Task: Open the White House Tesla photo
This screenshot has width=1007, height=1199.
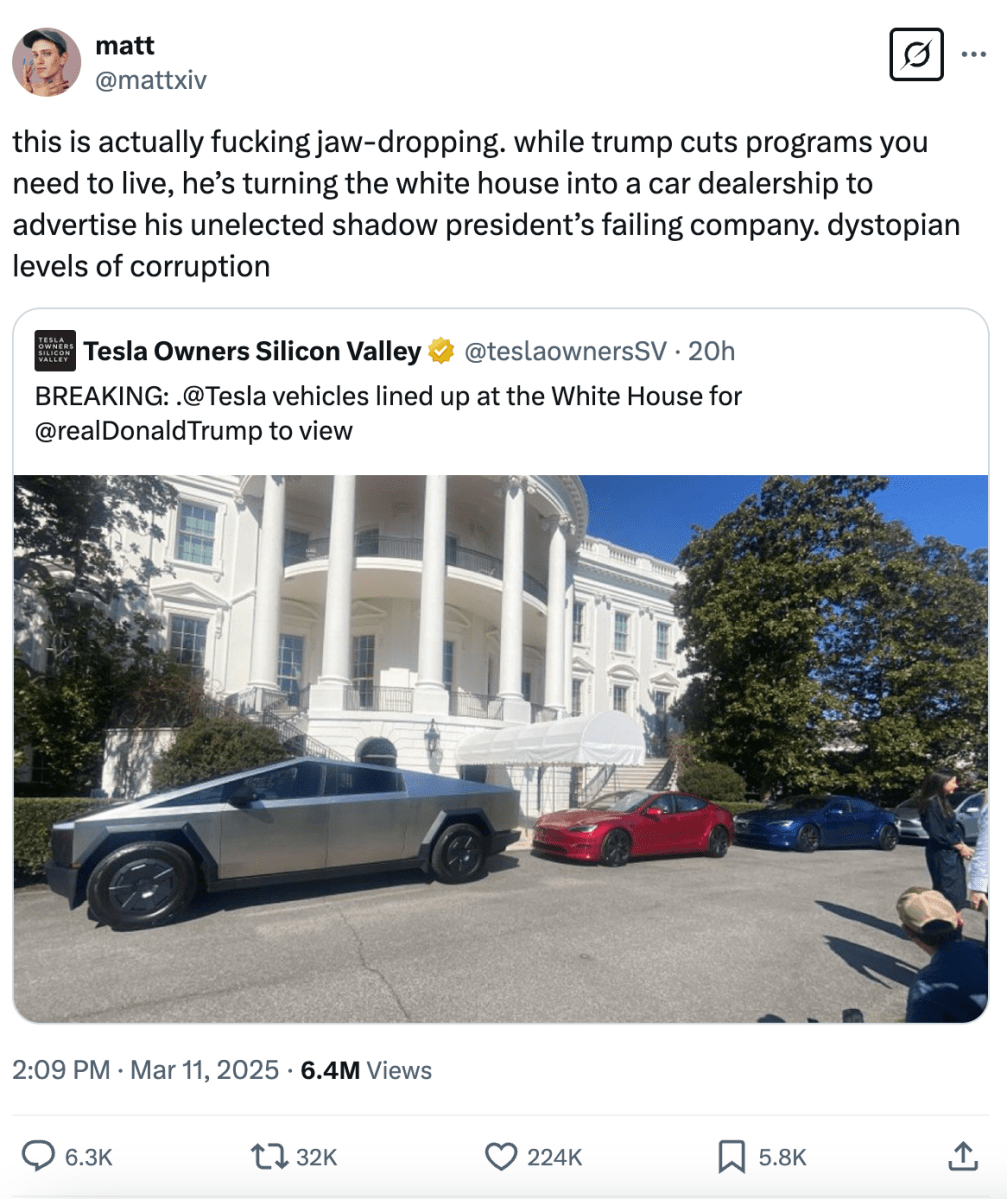Action: click(501, 749)
